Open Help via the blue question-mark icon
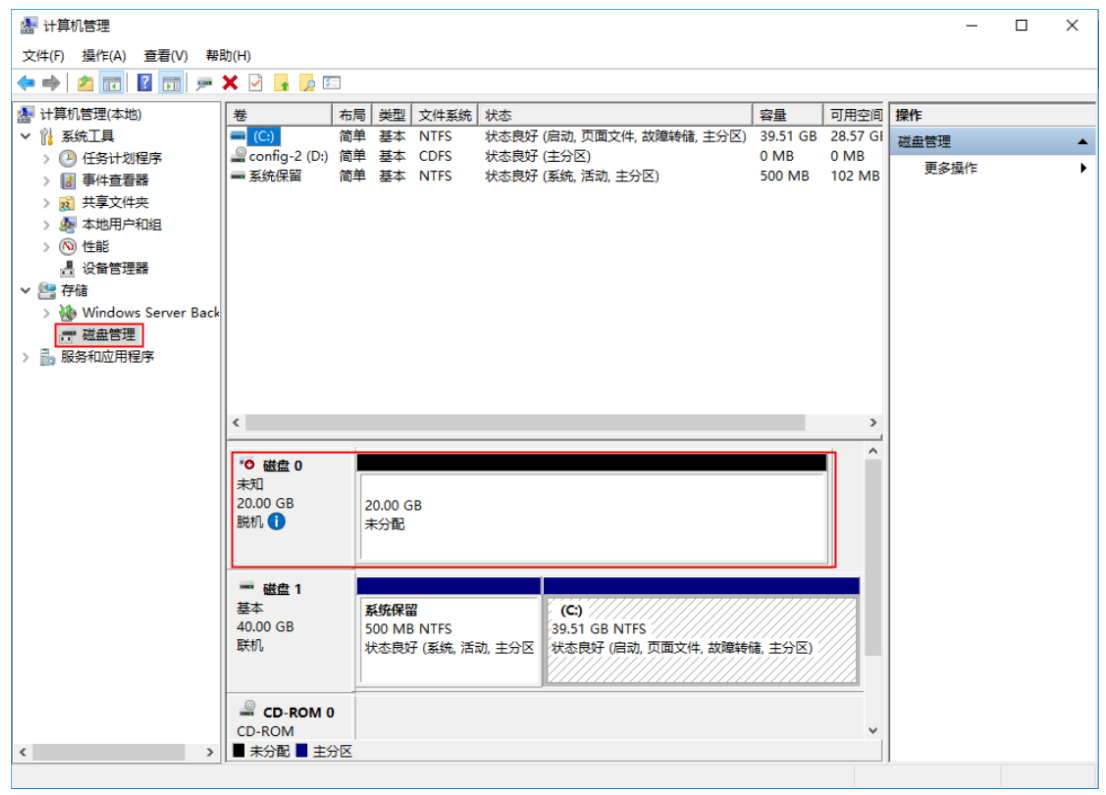The width and height of the screenshot is (1106, 795). tap(144, 83)
